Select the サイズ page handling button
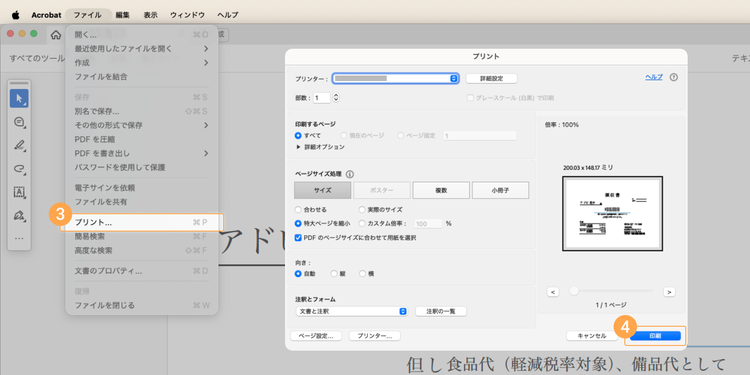Viewport: 750px width, 375px height. pos(322,190)
